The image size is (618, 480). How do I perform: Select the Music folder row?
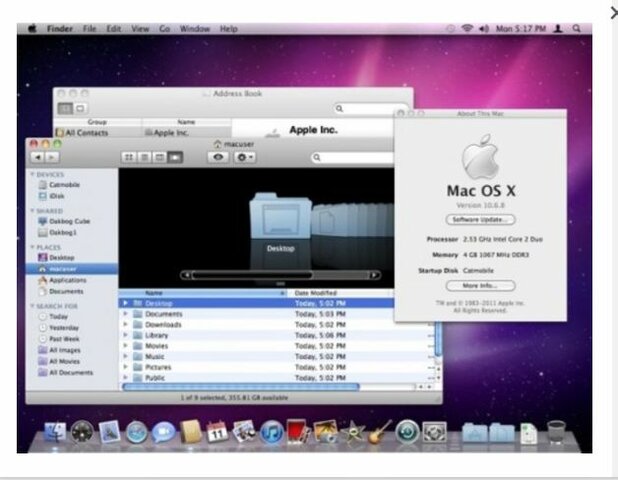276,356
